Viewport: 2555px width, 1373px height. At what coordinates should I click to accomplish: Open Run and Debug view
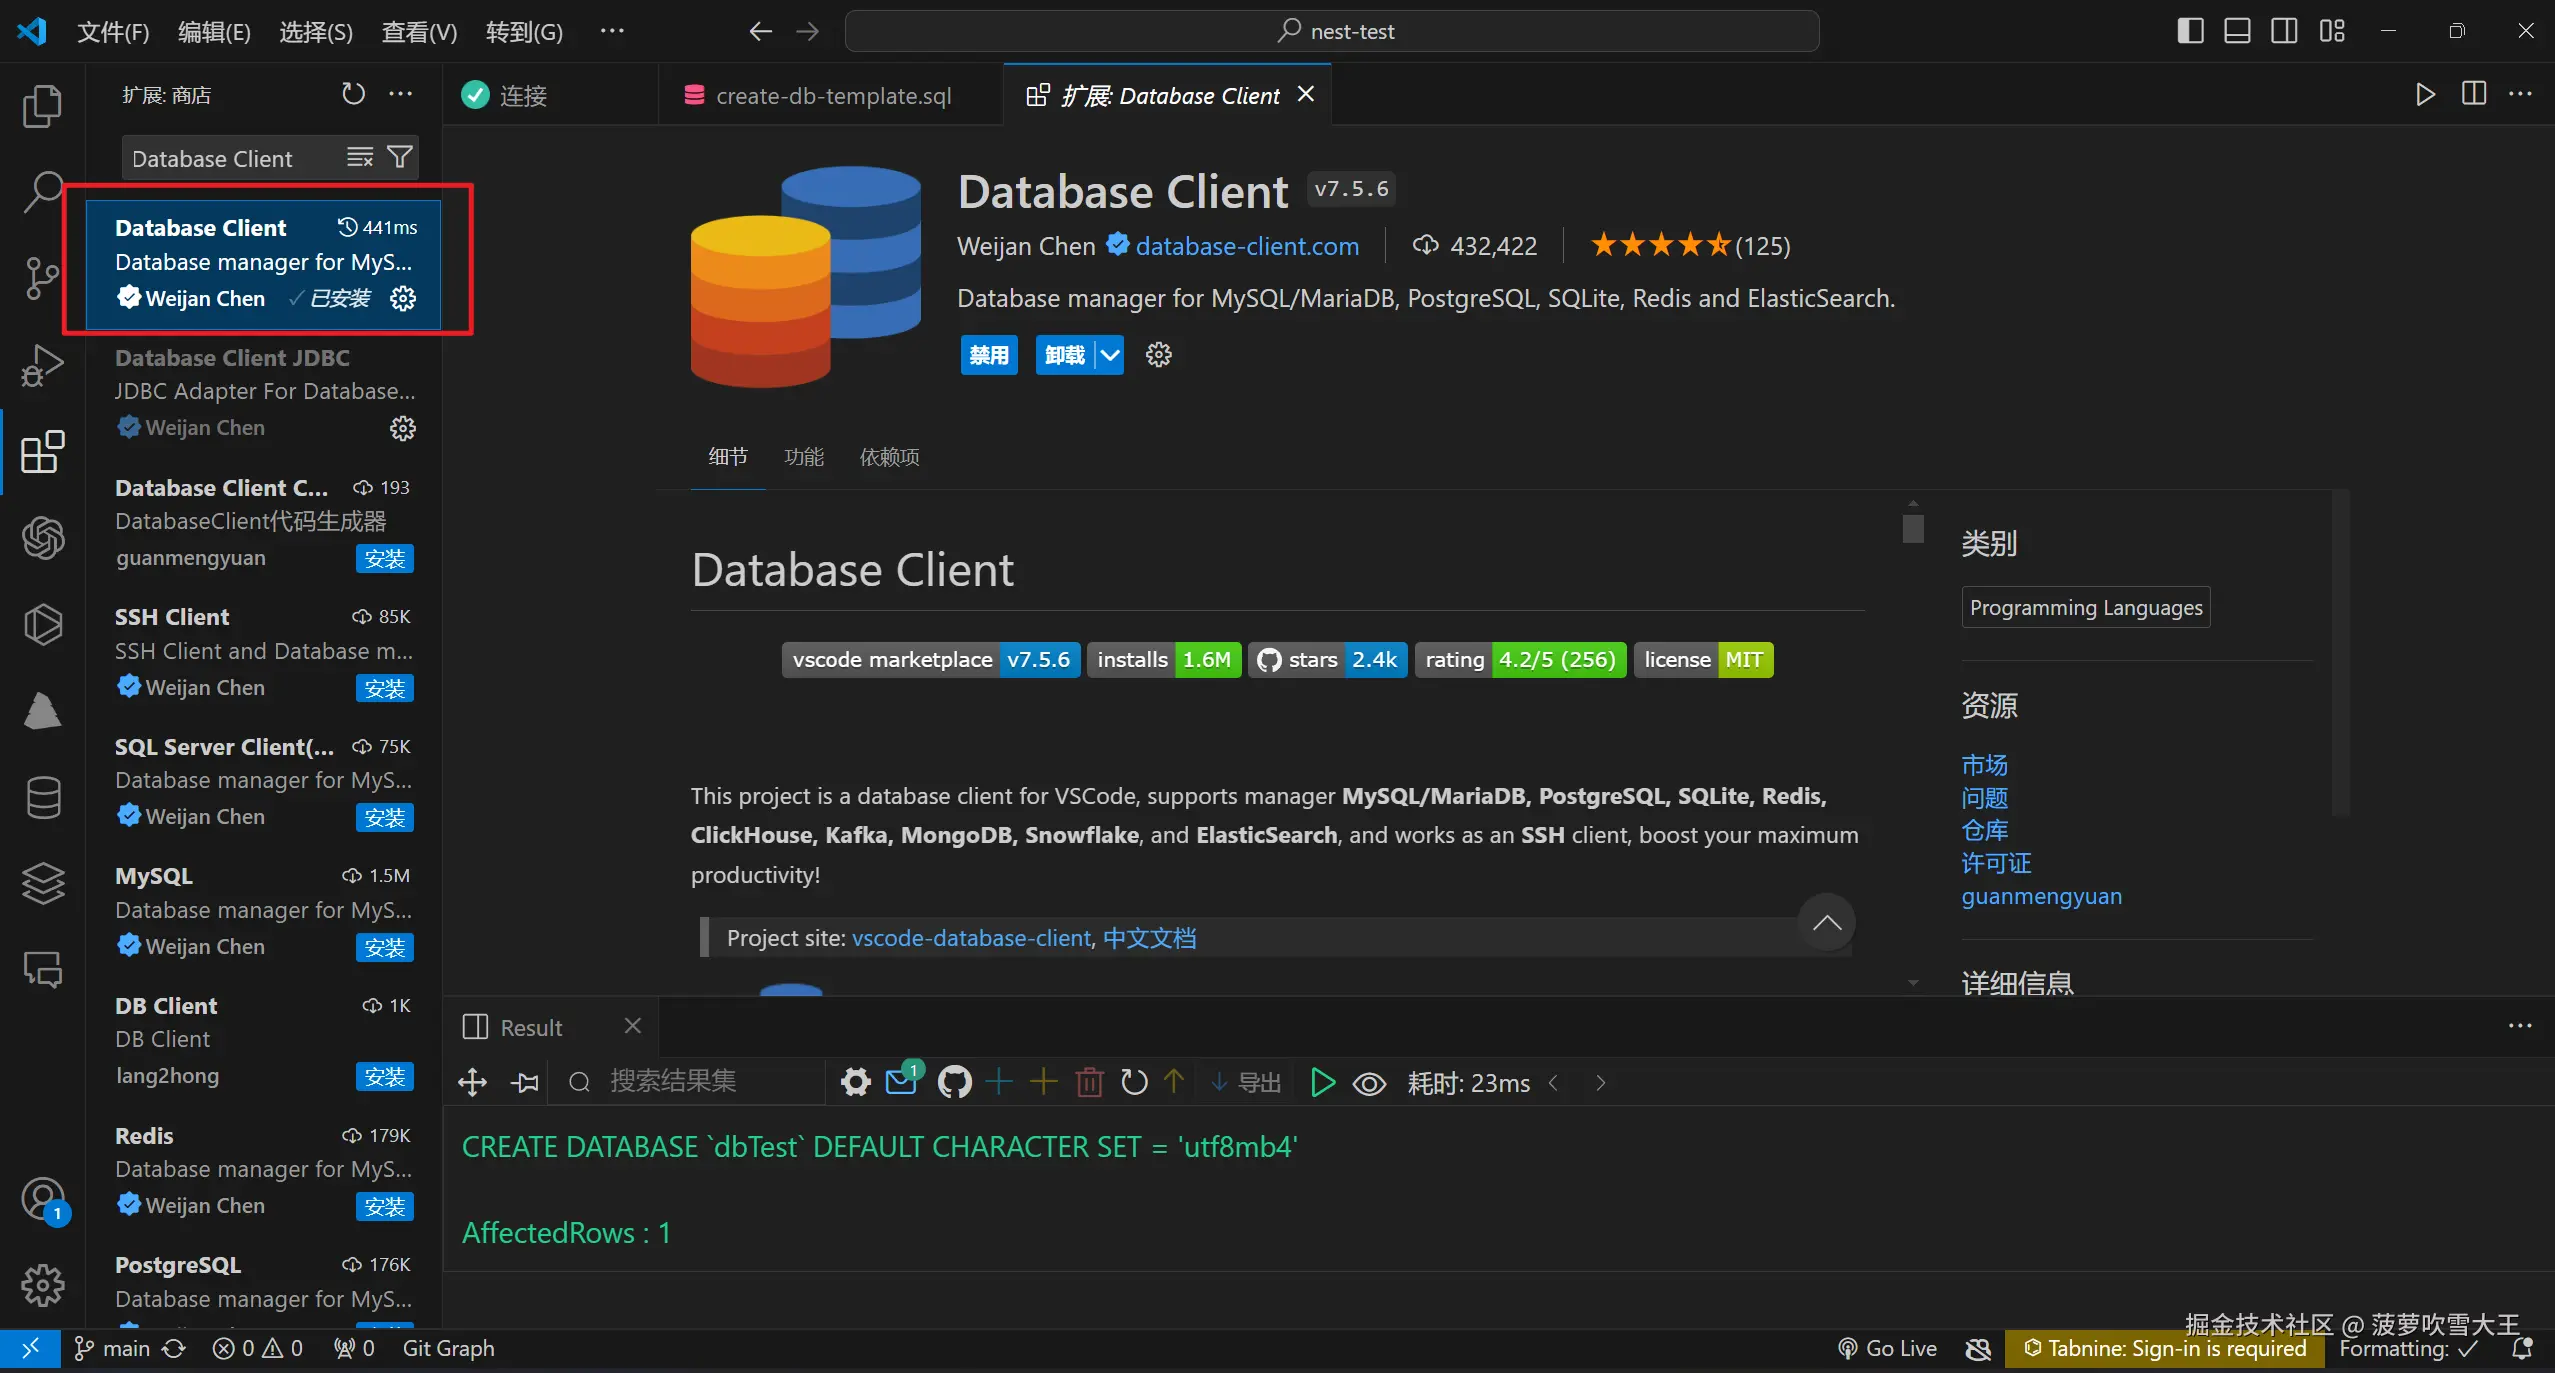pyautogui.click(x=42, y=365)
